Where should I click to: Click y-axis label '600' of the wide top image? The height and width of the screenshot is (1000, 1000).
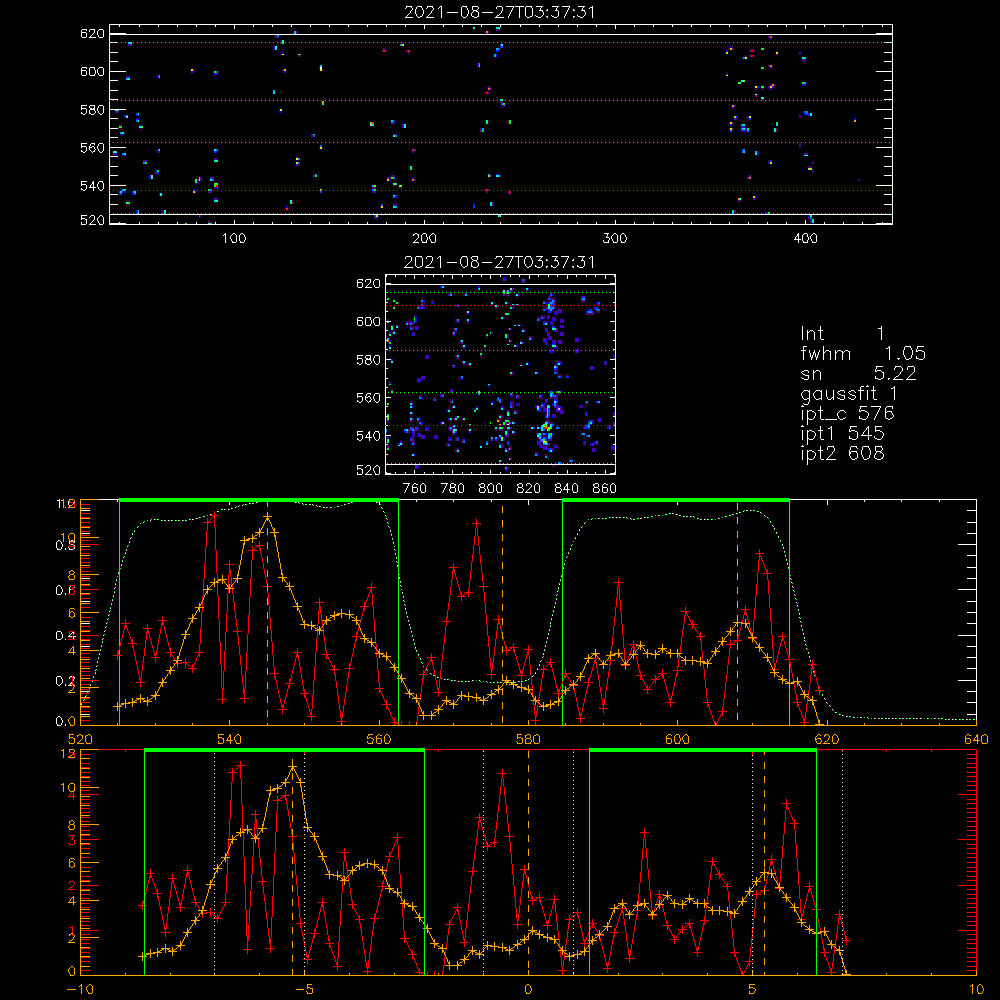click(x=92, y=72)
